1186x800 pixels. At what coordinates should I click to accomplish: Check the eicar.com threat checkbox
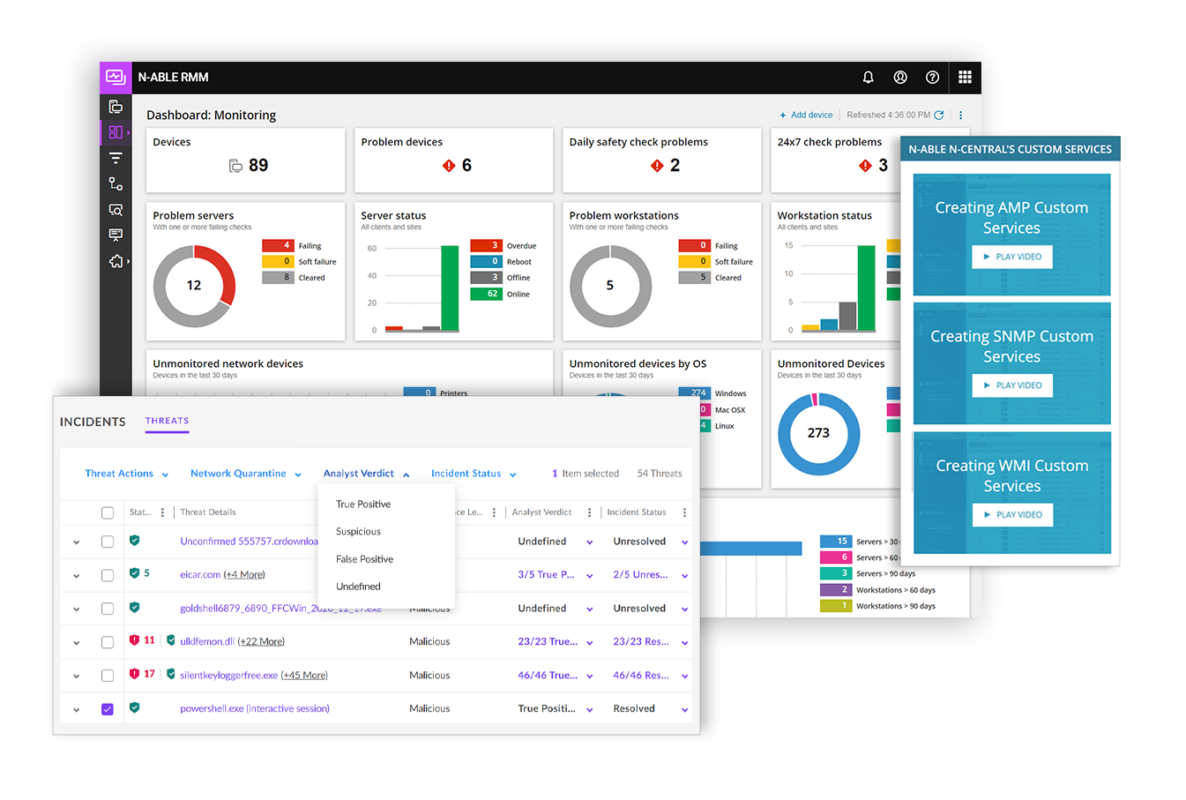point(107,575)
